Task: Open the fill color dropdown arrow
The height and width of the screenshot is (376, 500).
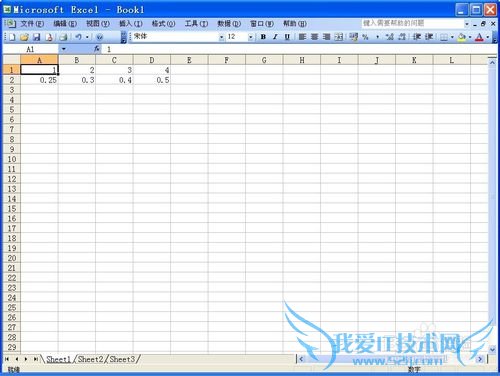Action: [x=470, y=37]
